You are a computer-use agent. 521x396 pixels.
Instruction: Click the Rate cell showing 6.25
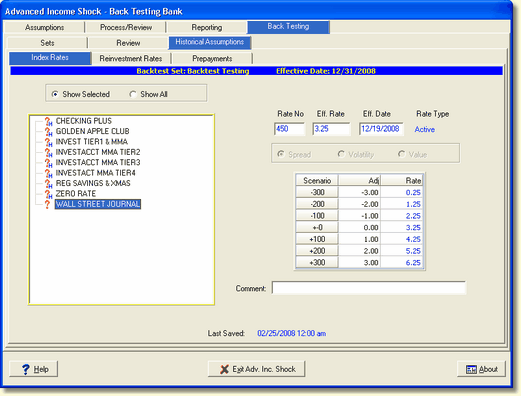(x=402, y=262)
